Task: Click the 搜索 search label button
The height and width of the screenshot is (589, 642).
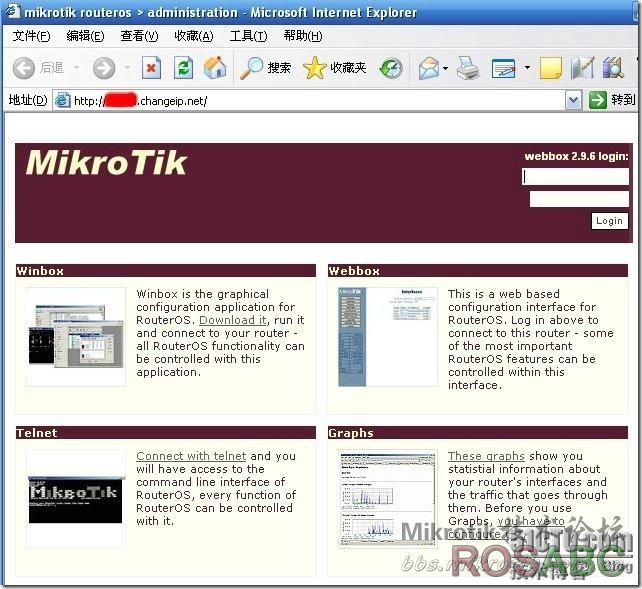Action: [x=279, y=68]
